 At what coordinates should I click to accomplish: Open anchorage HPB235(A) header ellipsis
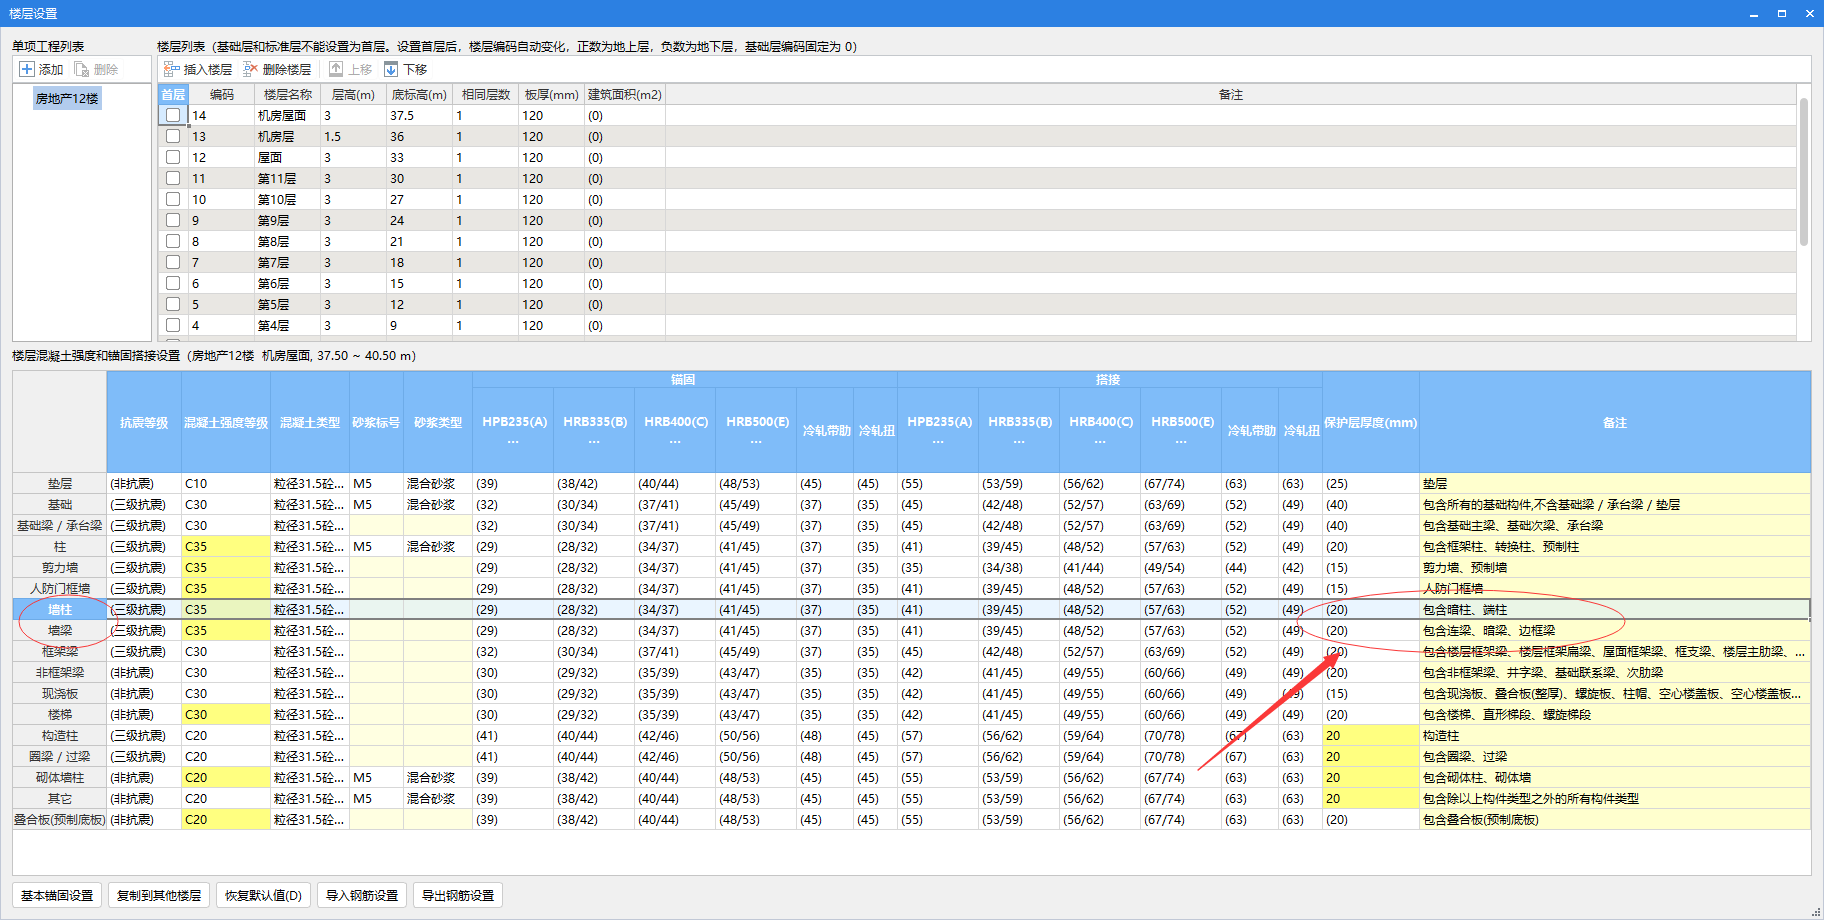[x=514, y=441]
